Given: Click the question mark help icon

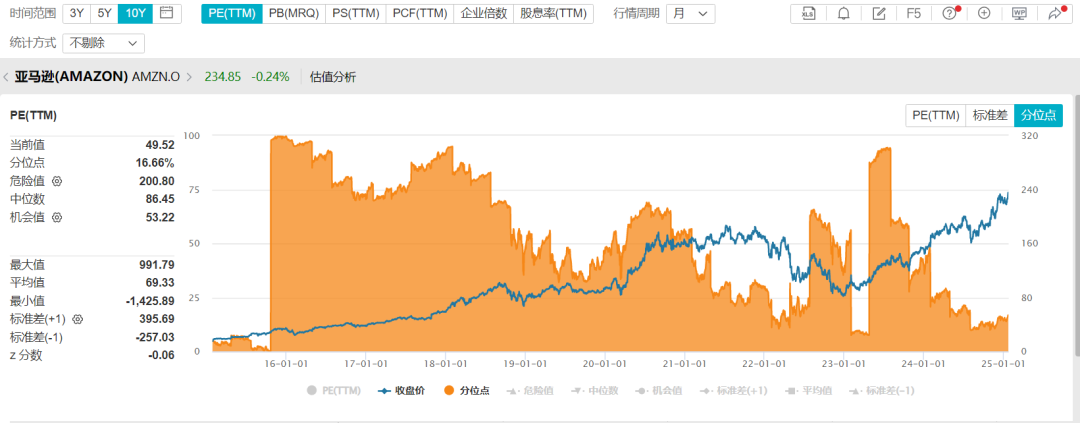Looking at the screenshot, I should click(x=949, y=14).
